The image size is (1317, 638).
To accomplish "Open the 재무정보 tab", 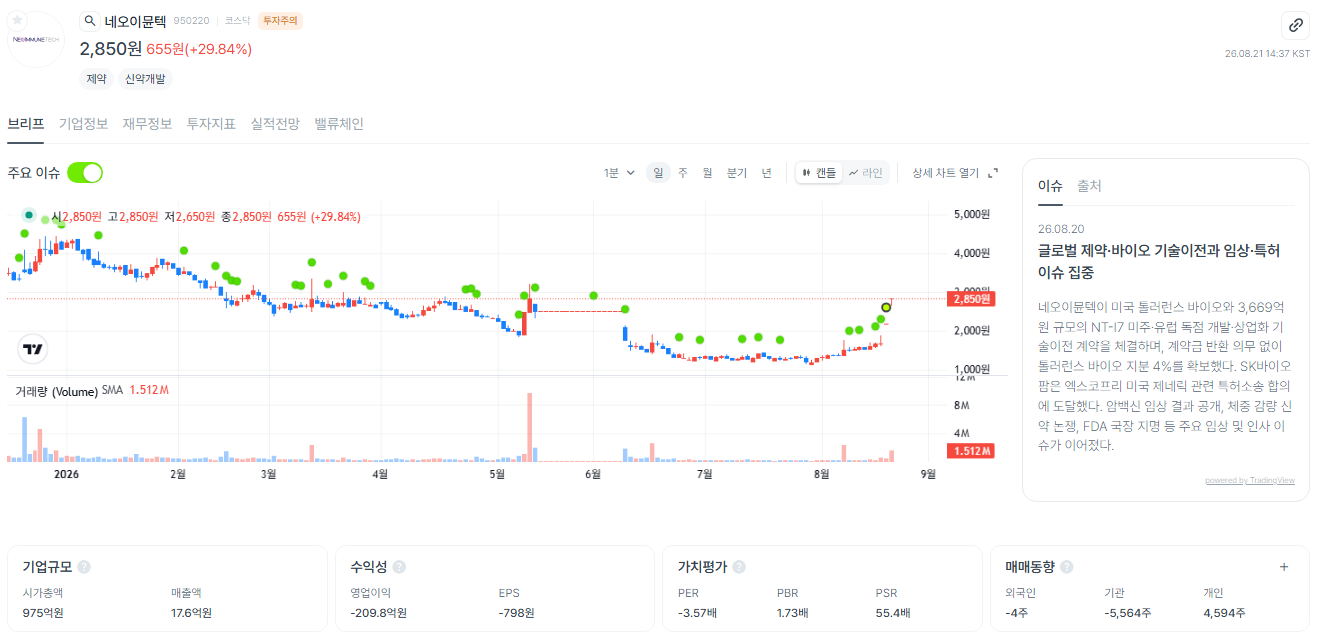I will click(148, 124).
